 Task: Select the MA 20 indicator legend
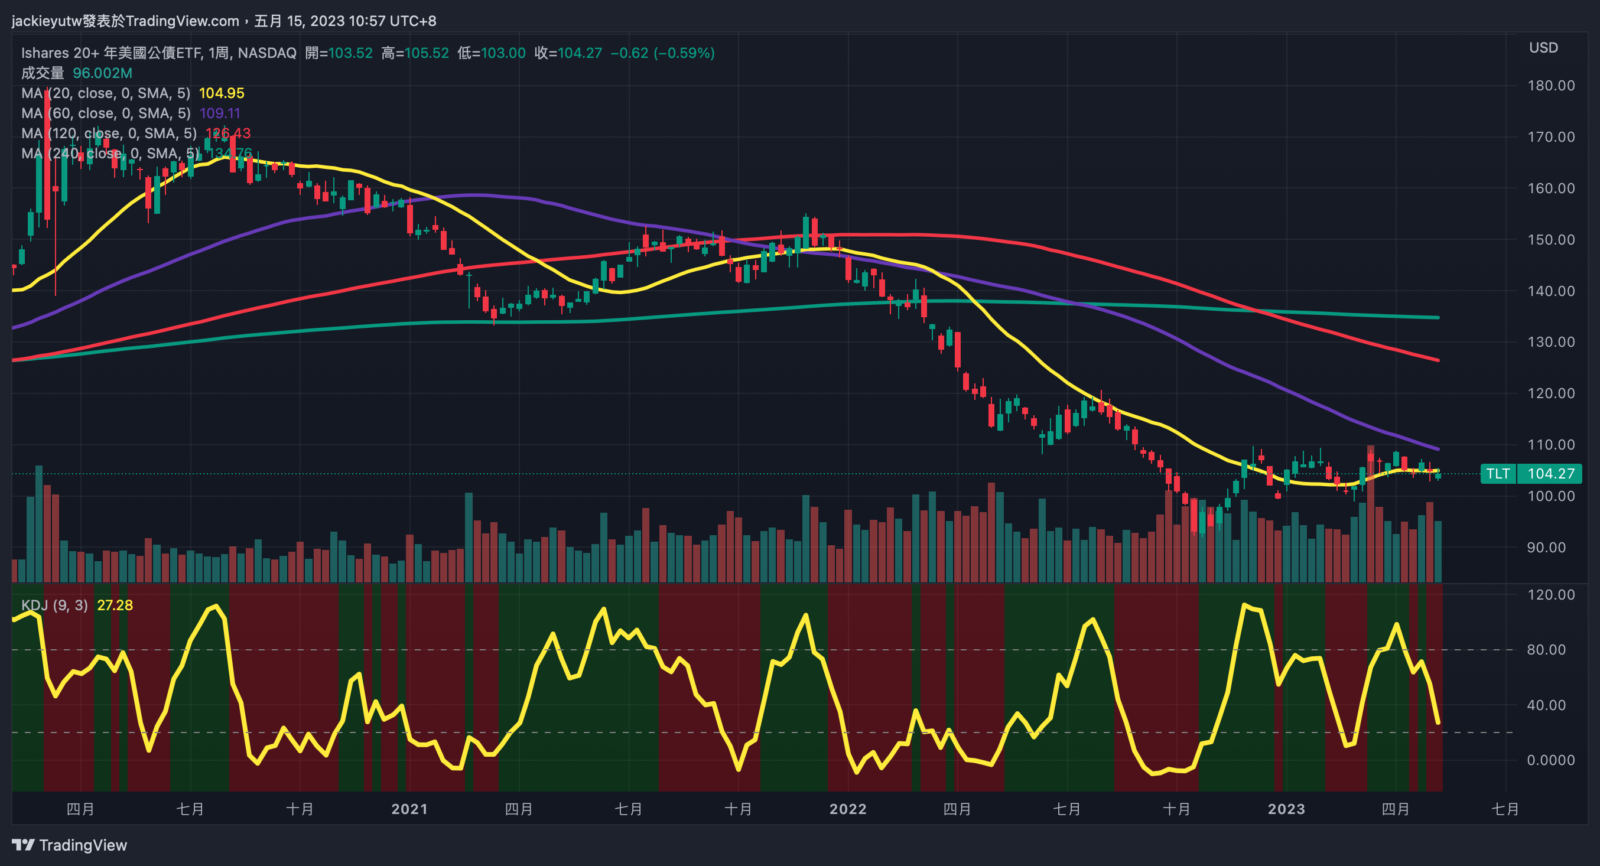point(106,93)
